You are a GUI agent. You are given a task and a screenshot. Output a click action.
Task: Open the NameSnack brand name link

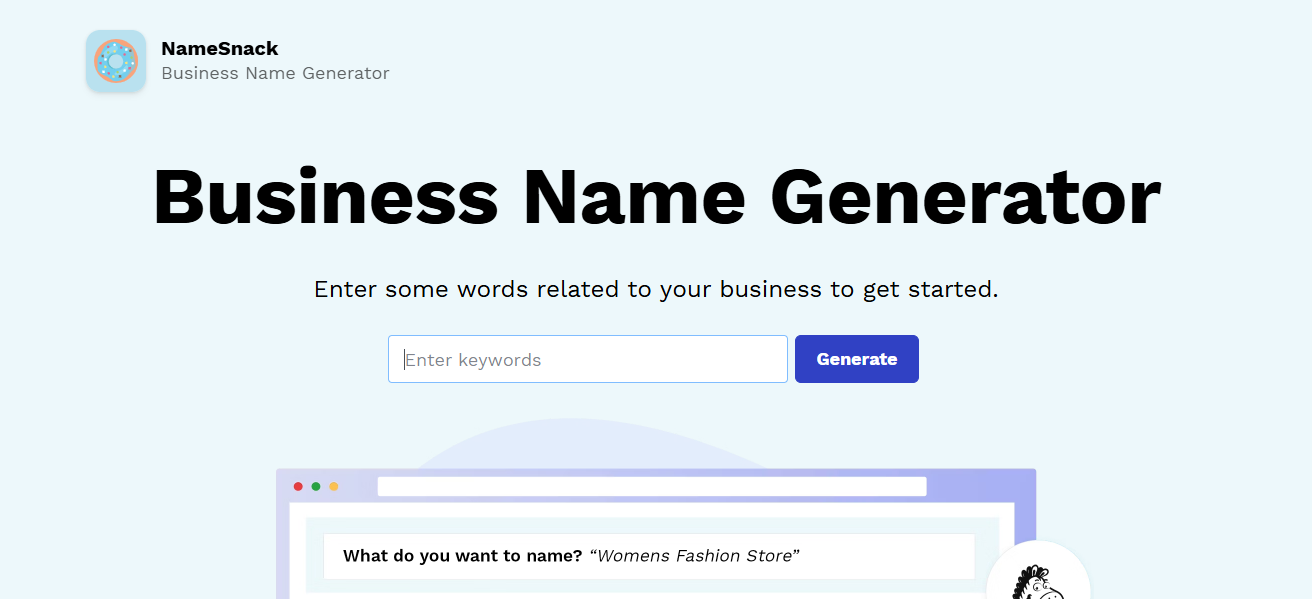(x=220, y=48)
